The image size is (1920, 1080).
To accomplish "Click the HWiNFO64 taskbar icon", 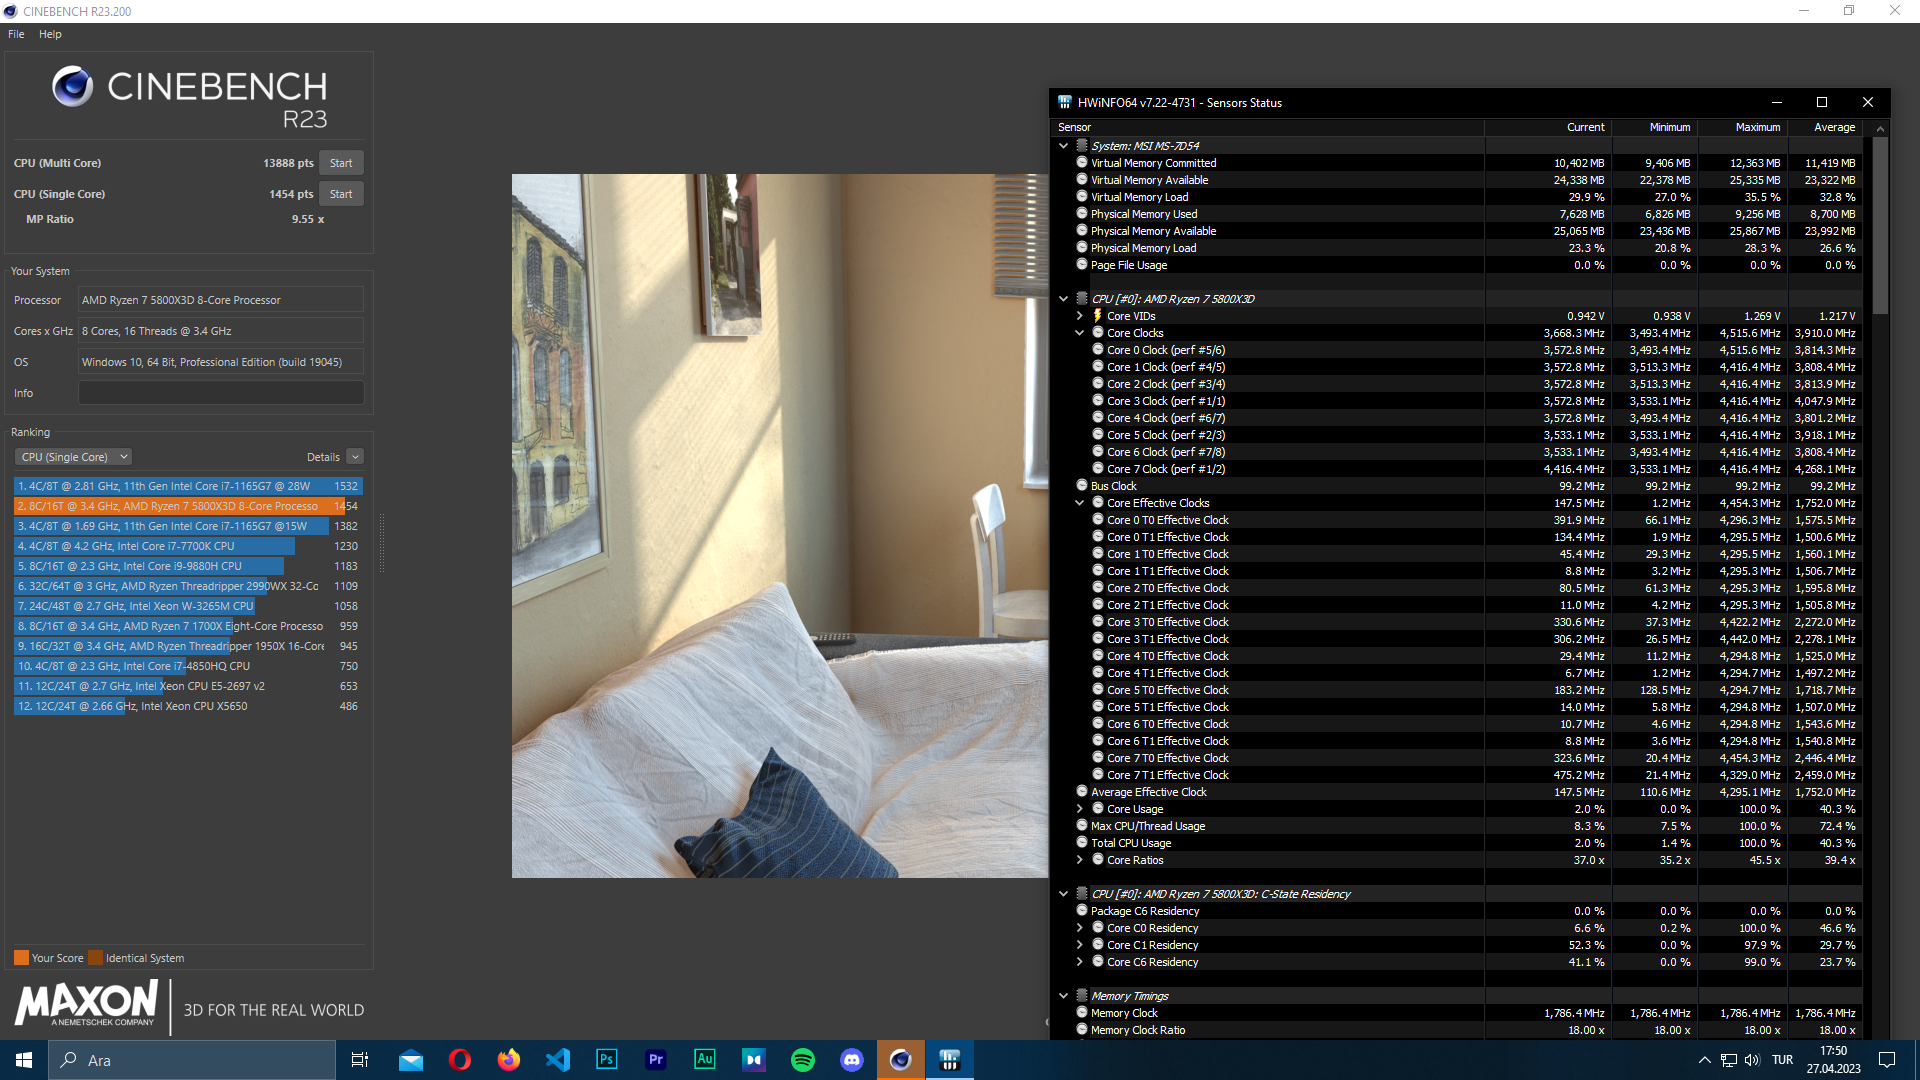I will (x=949, y=1060).
